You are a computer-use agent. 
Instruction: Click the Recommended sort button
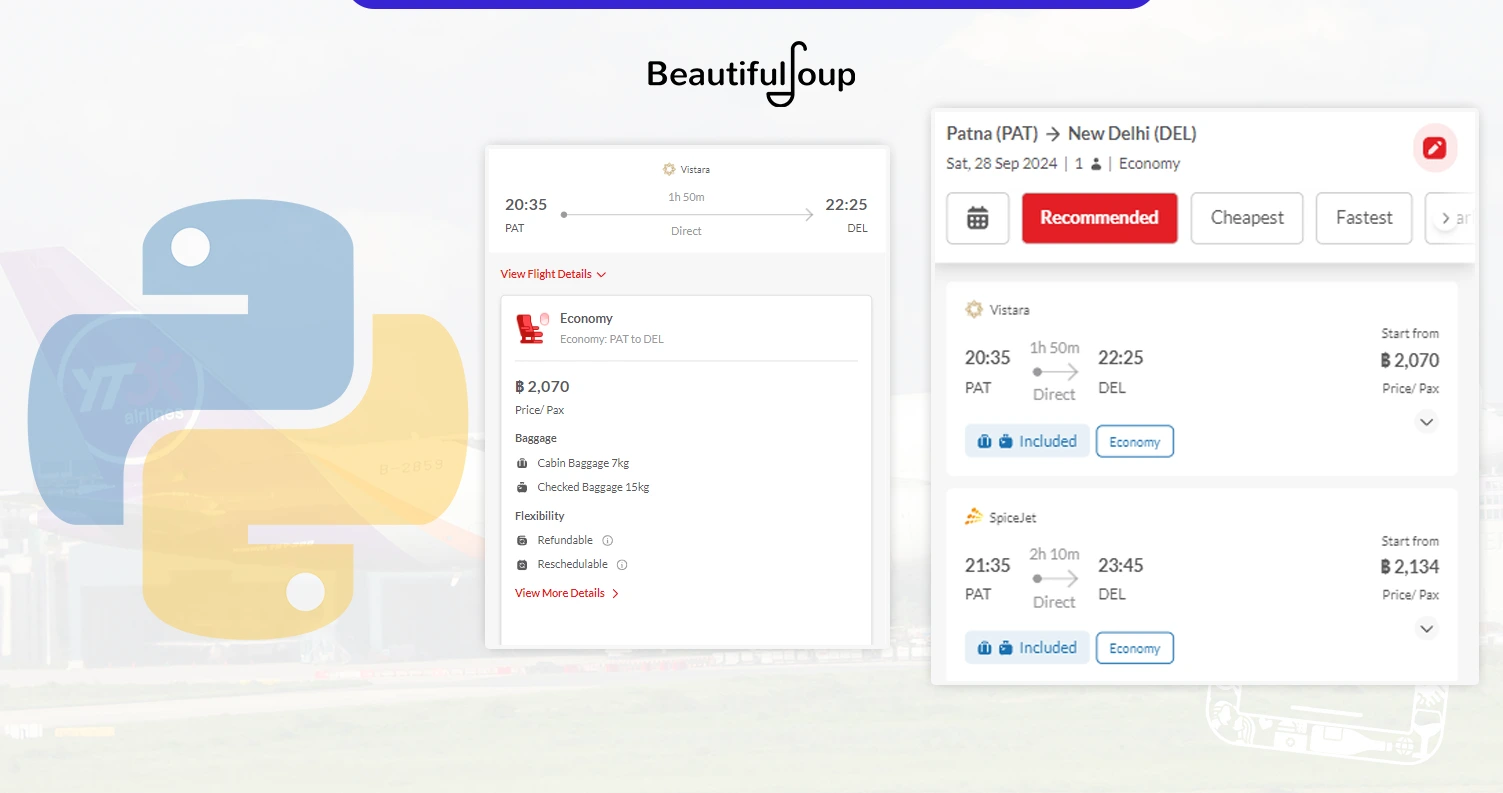1099,218
